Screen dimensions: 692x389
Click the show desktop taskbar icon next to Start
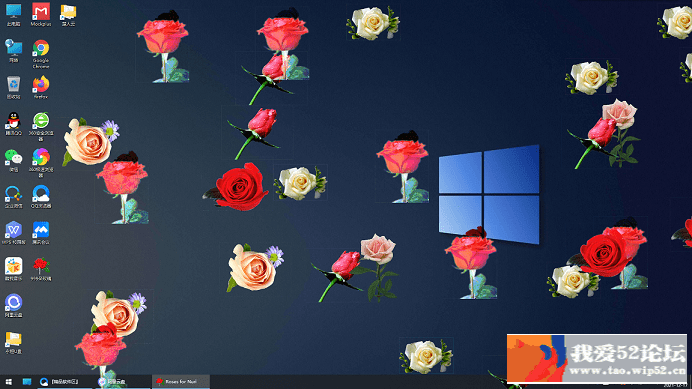pyautogui.click(x=27, y=381)
